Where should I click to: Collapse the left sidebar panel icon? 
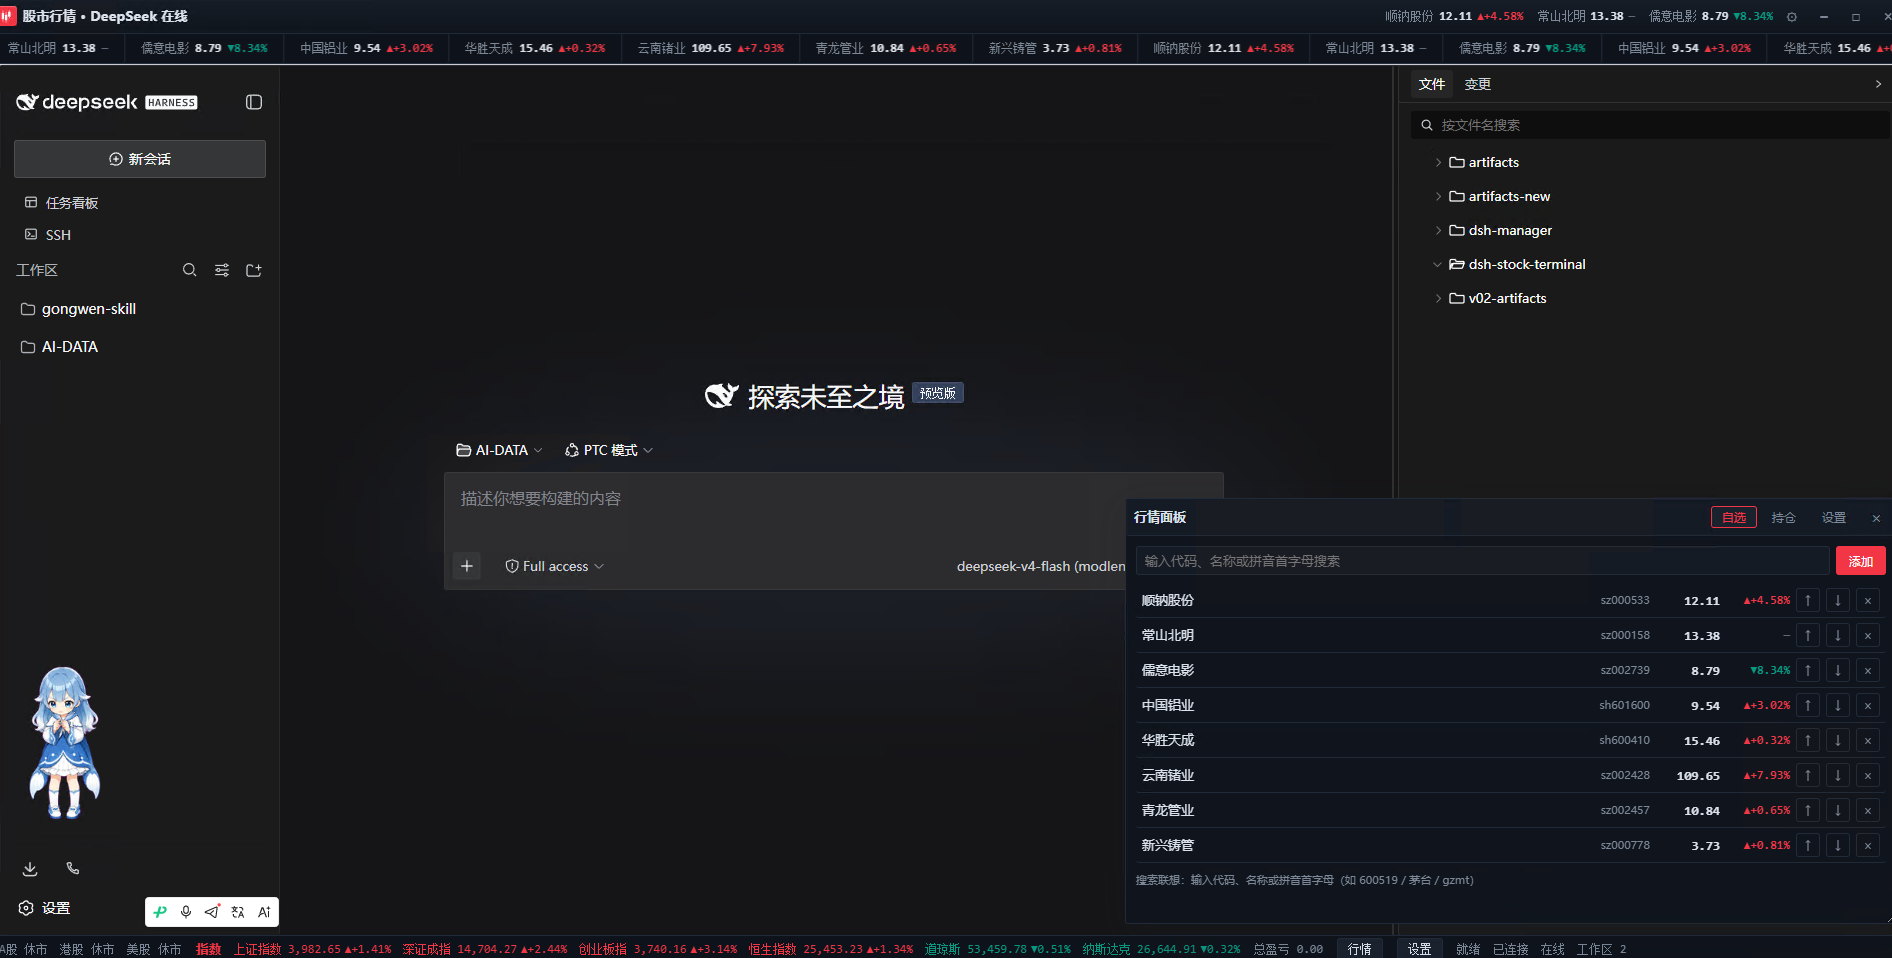pos(254,102)
